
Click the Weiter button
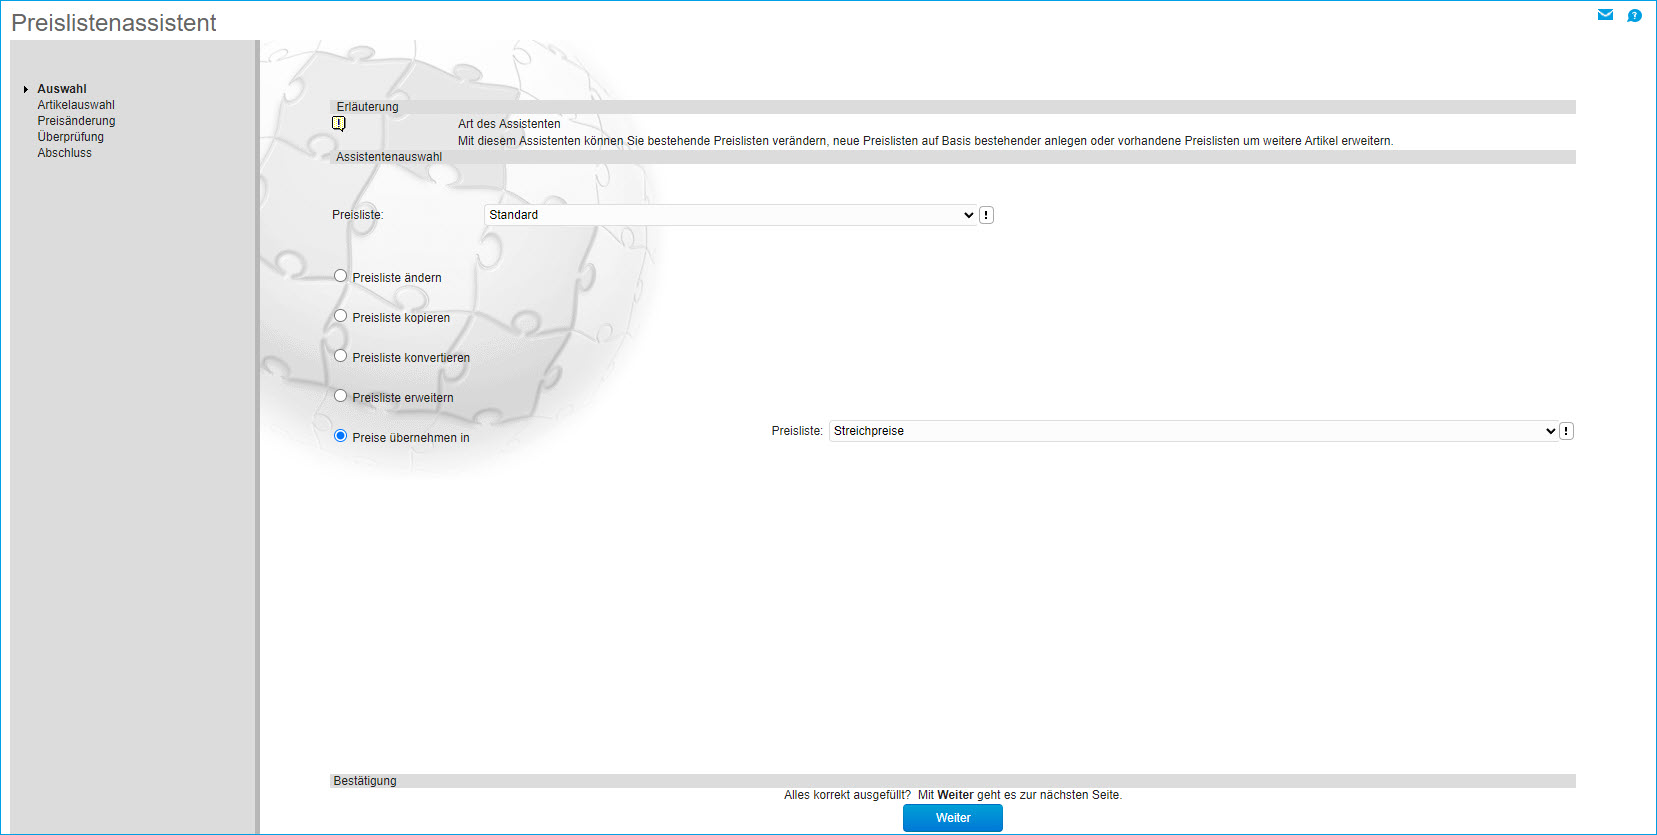[953, 818]
